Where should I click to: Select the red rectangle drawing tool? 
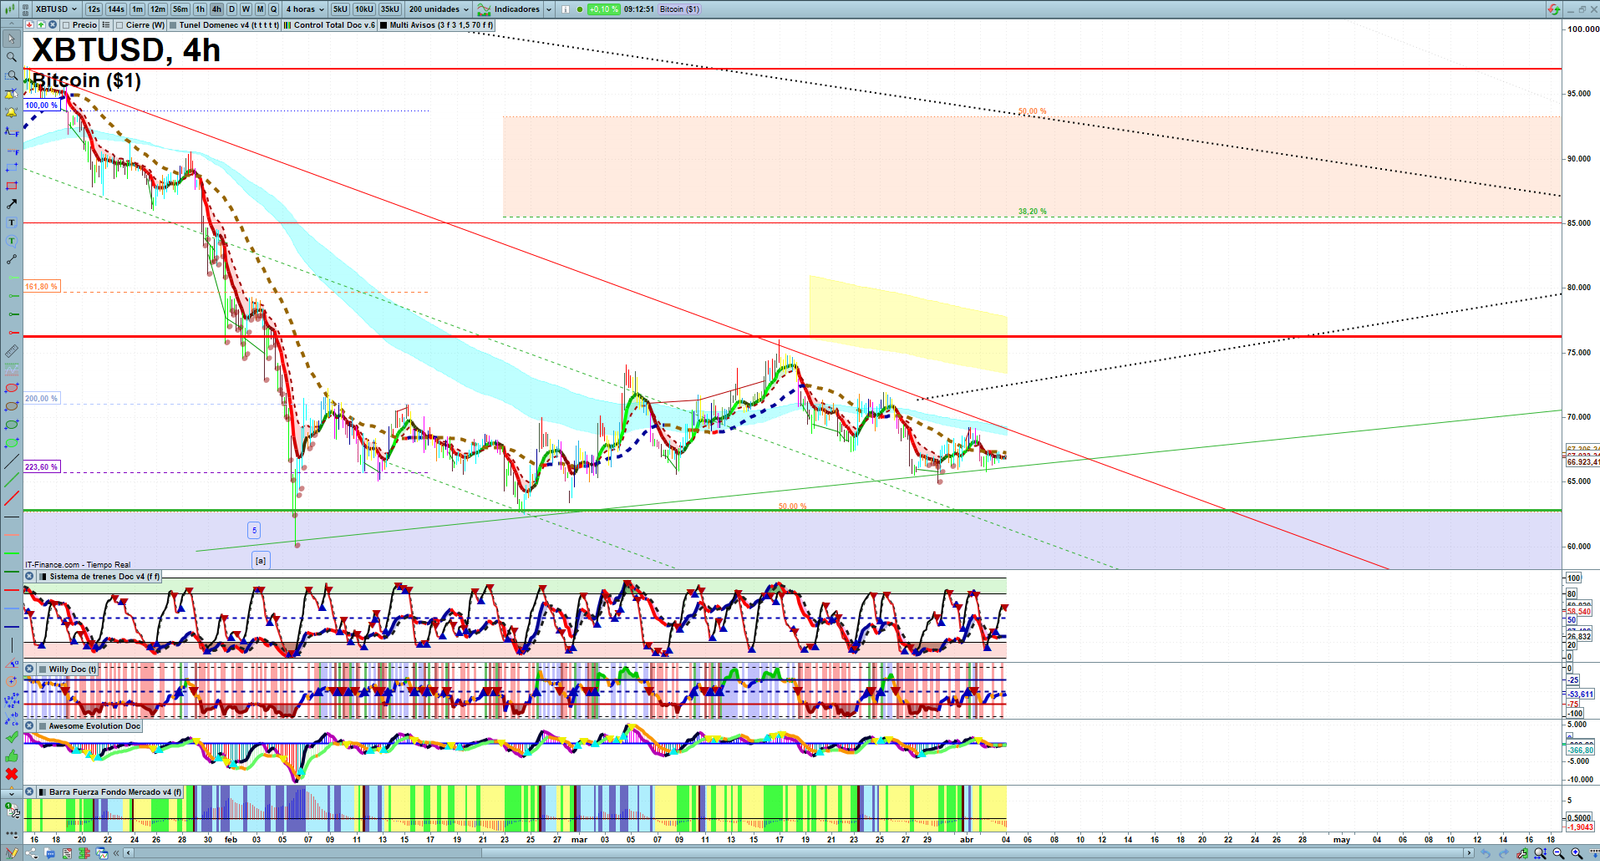coord(11,186)
